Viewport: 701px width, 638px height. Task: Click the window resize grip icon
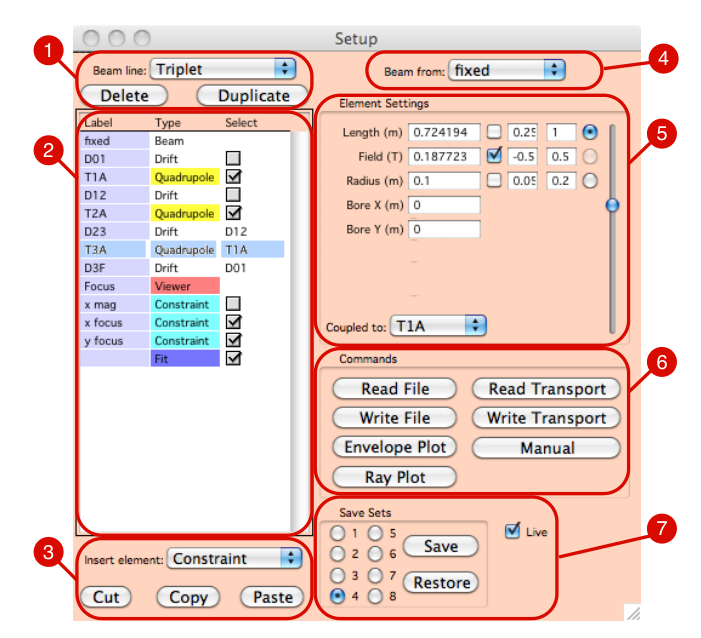point(633,613)
